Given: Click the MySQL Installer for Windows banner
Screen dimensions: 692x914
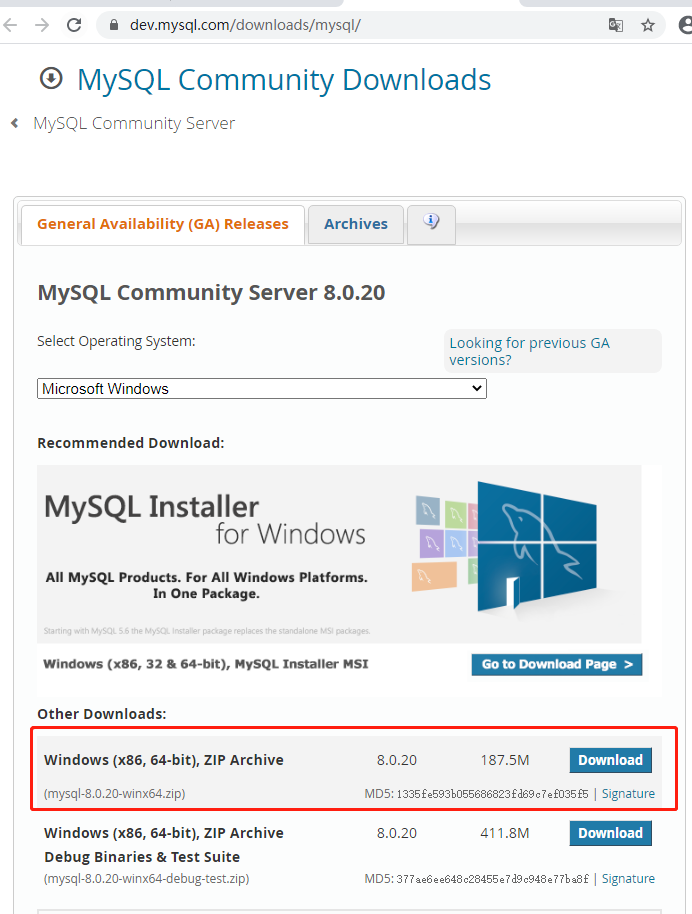Looking at the screenshot, I should pyautogui.click(x=339, y=554).
